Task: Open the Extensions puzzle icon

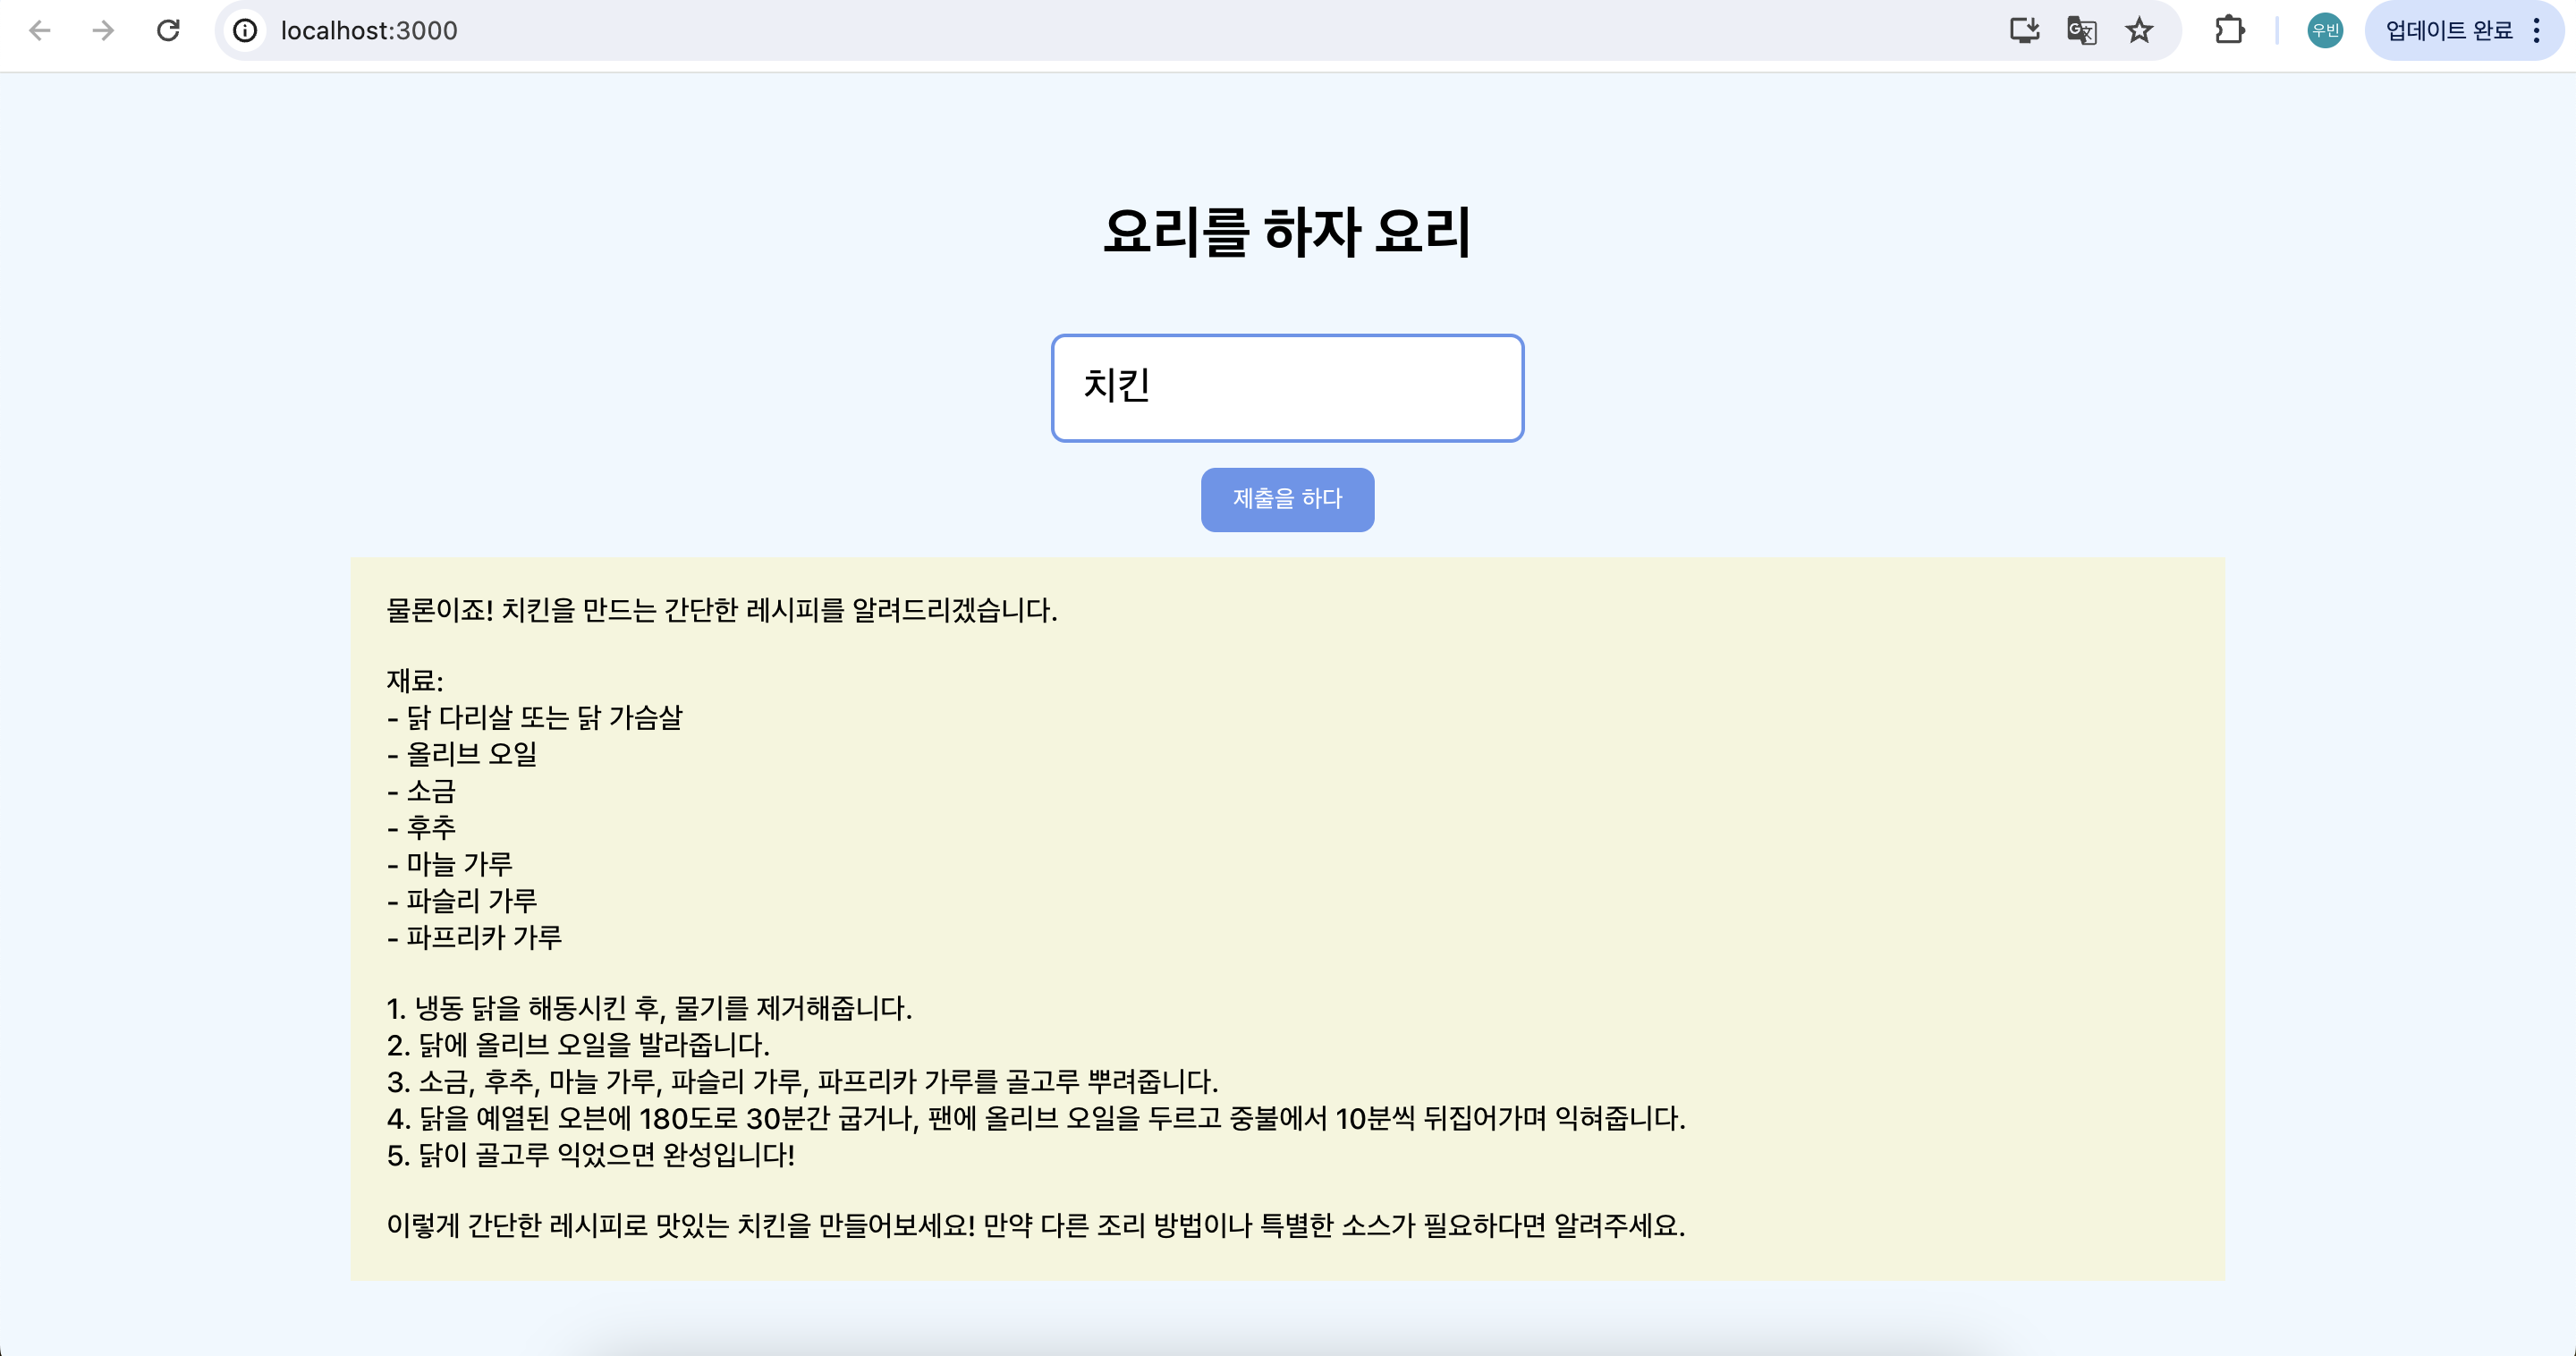Action: (x=2229, y=30)
